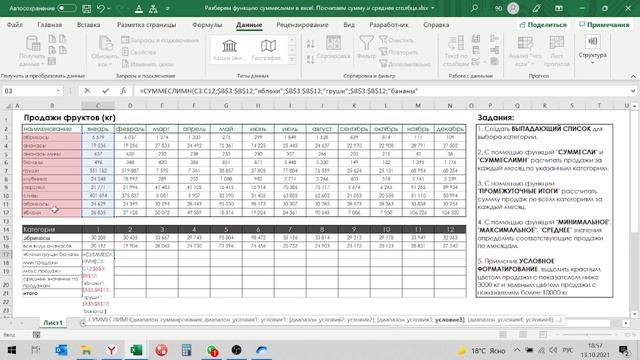The image size is (640, 360).
Task: Switch to the Формулы tab
Action: point(207,25)
